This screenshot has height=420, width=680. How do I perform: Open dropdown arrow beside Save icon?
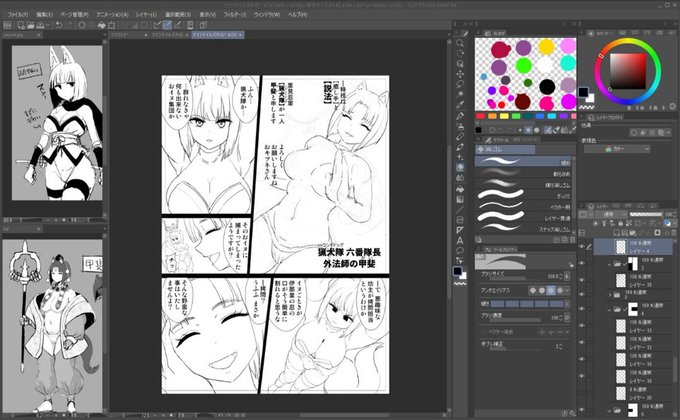[x=48, y=25]
